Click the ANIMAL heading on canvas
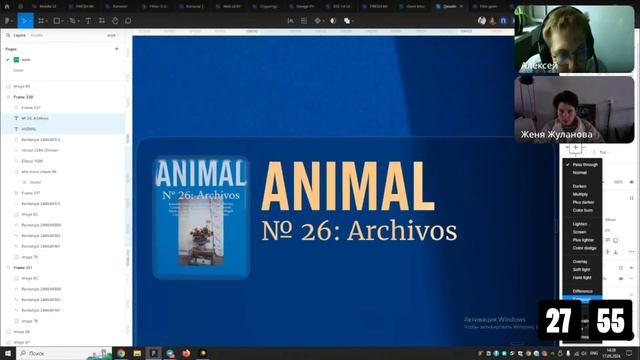The image size is (640, 360). point(348,186)
